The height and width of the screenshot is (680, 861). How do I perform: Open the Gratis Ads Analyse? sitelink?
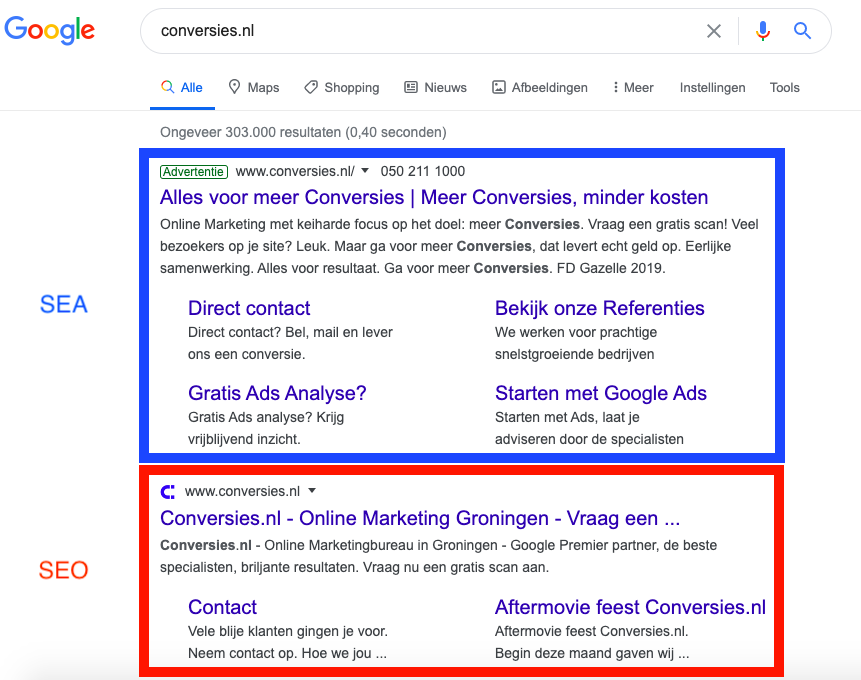tap(277, 393)
